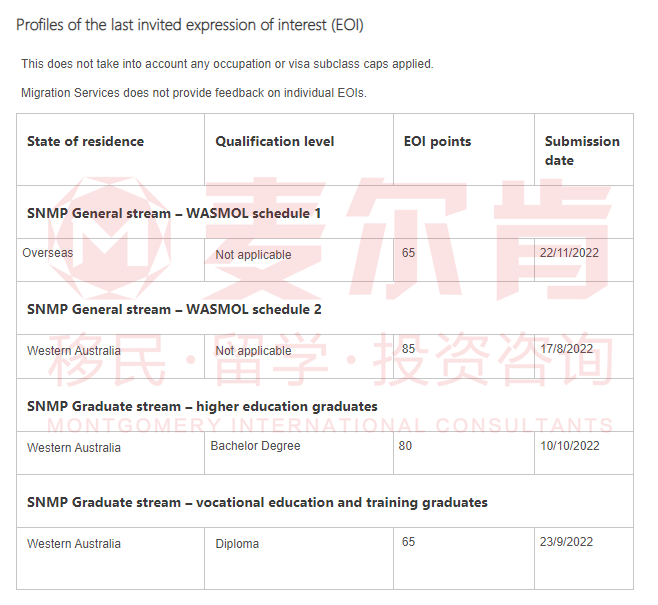This screenshot has width=658, height=605.
Task: Select the 'WASMOL schedule 1' section heading
Action: pyautogui.click(x=174, y=214)
